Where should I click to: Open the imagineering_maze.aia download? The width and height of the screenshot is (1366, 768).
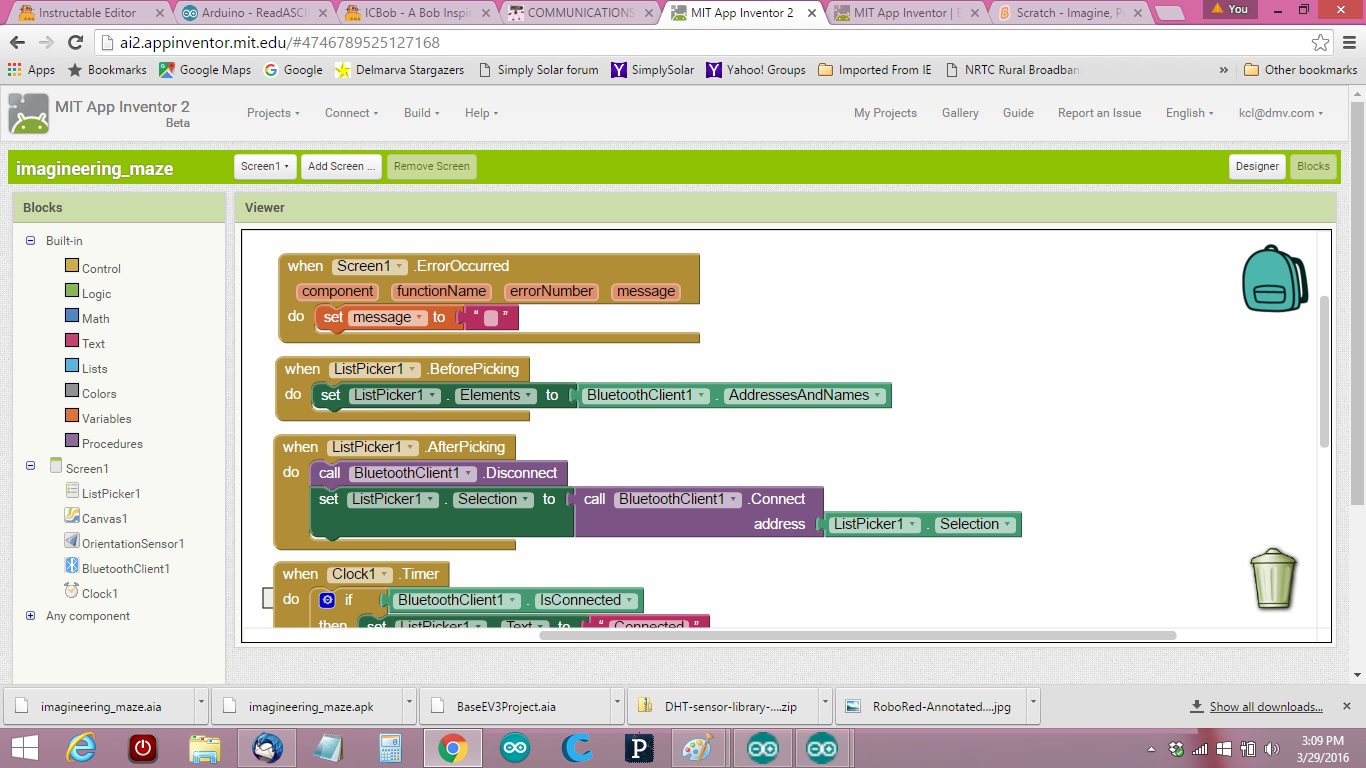101,706
